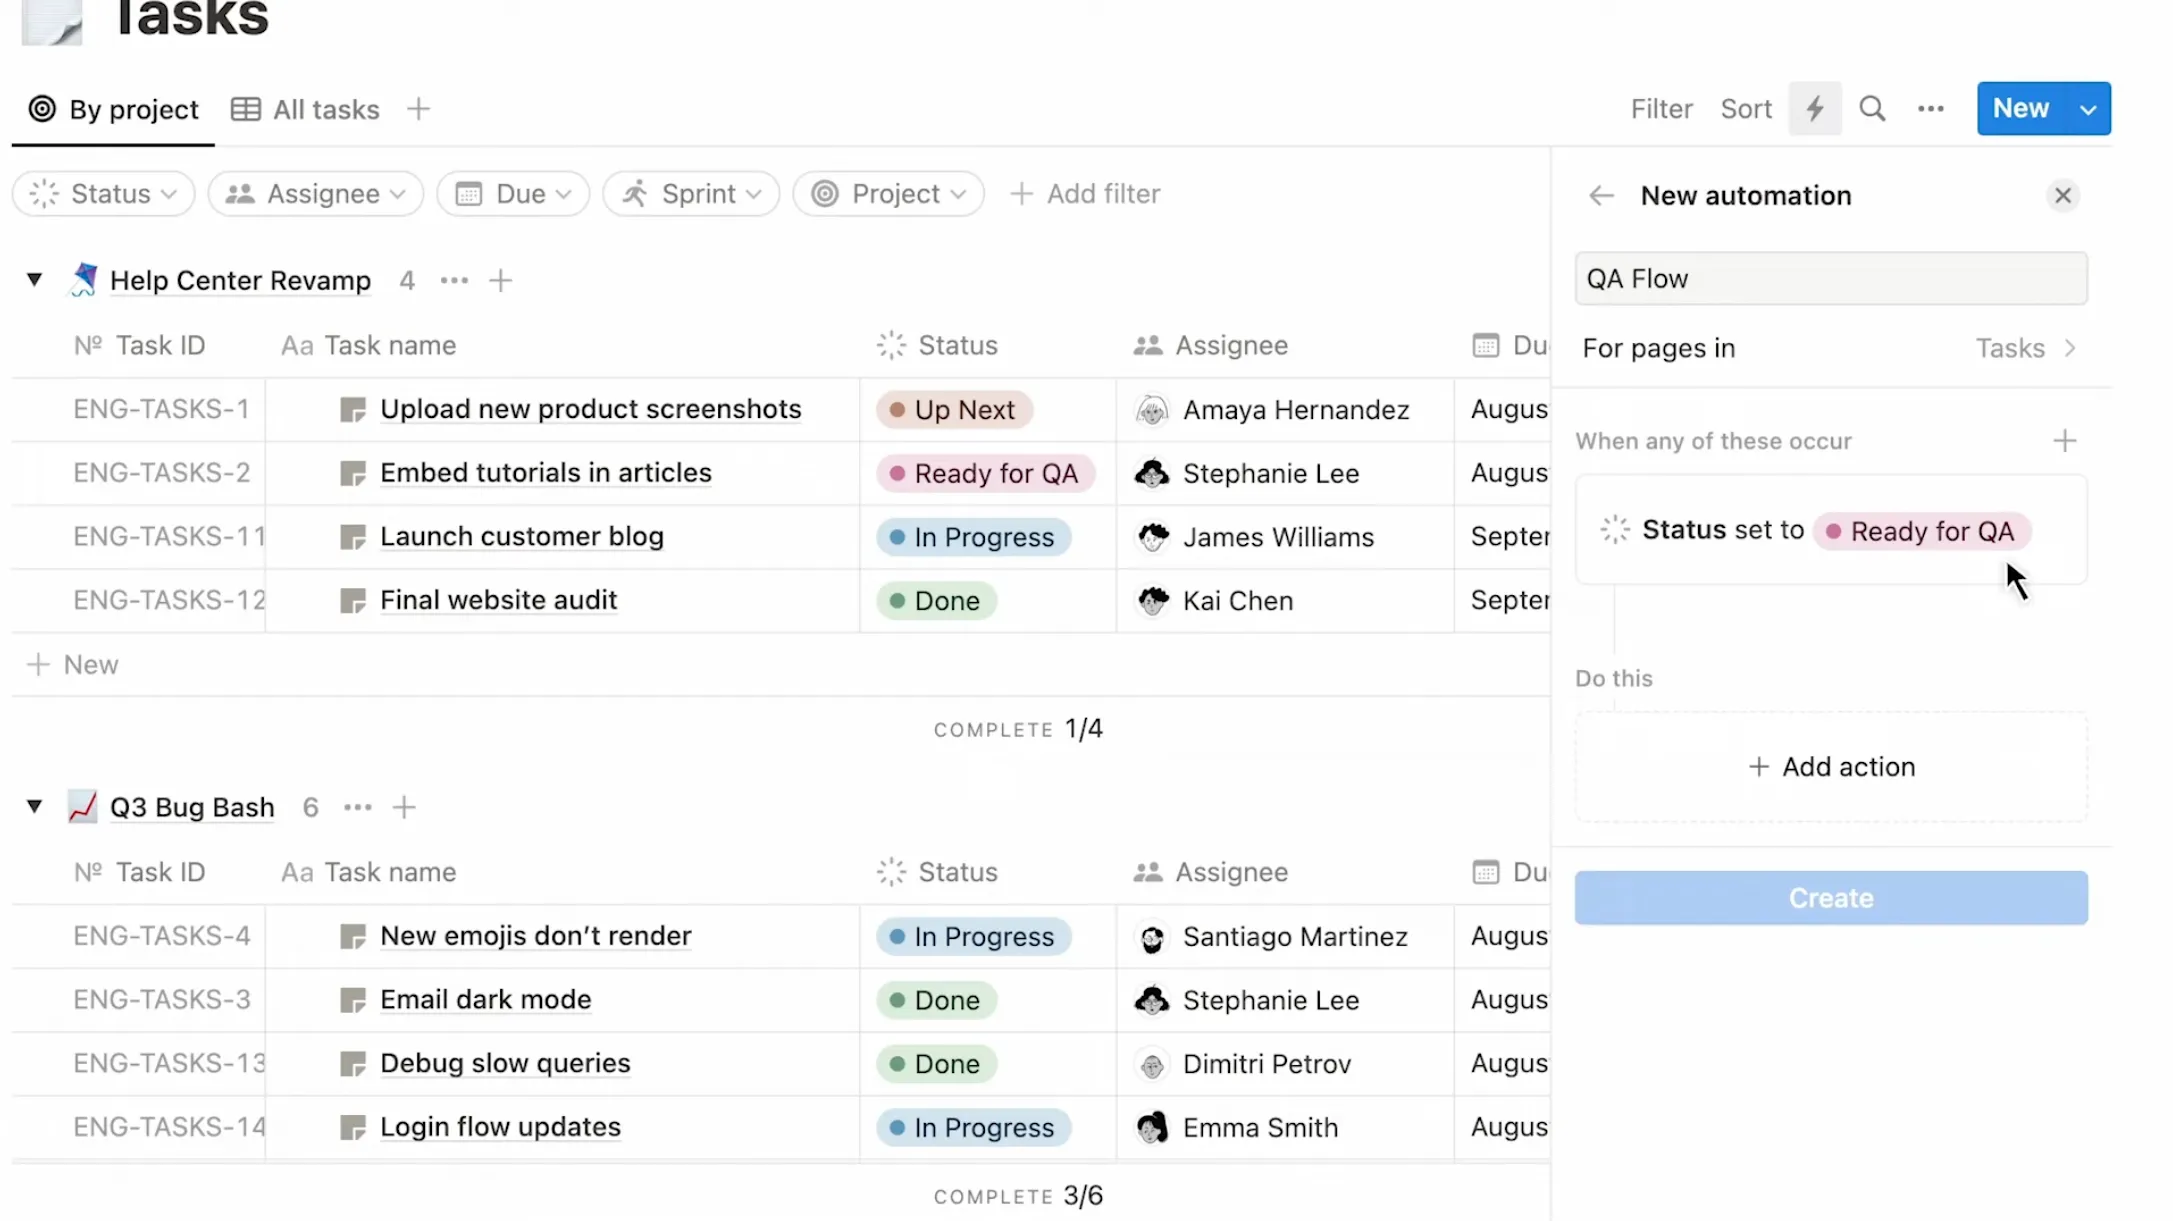This screenshot has width=2173, height=1221.
Task: Click Add action in the automation panel
Action: tap(1830, 766)
